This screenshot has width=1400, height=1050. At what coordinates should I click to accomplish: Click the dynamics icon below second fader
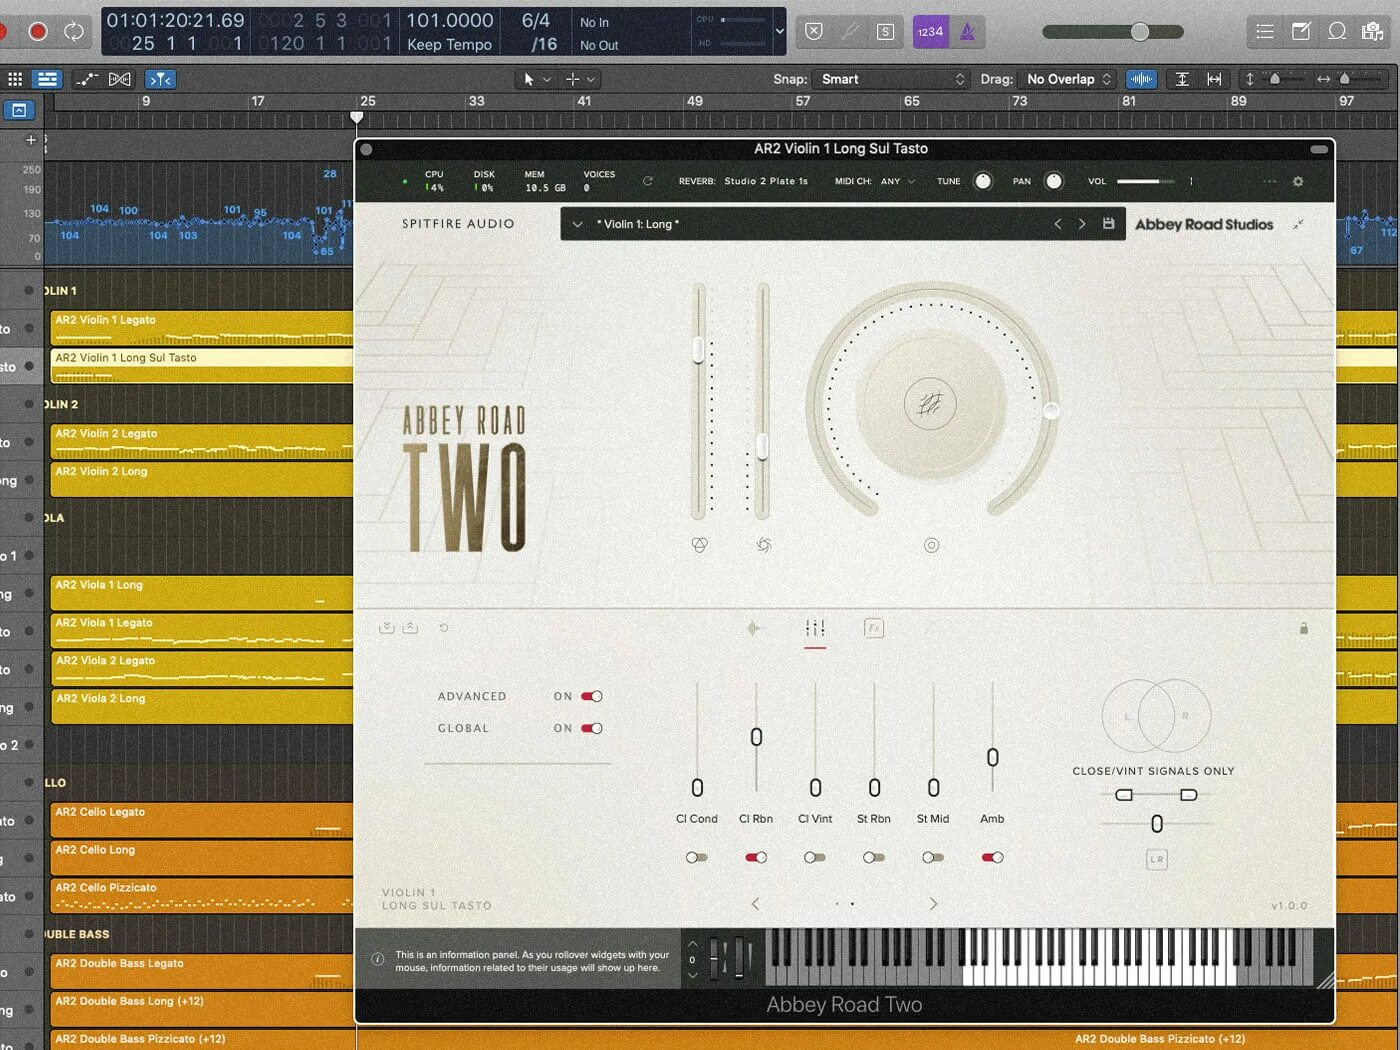(764, 545)
